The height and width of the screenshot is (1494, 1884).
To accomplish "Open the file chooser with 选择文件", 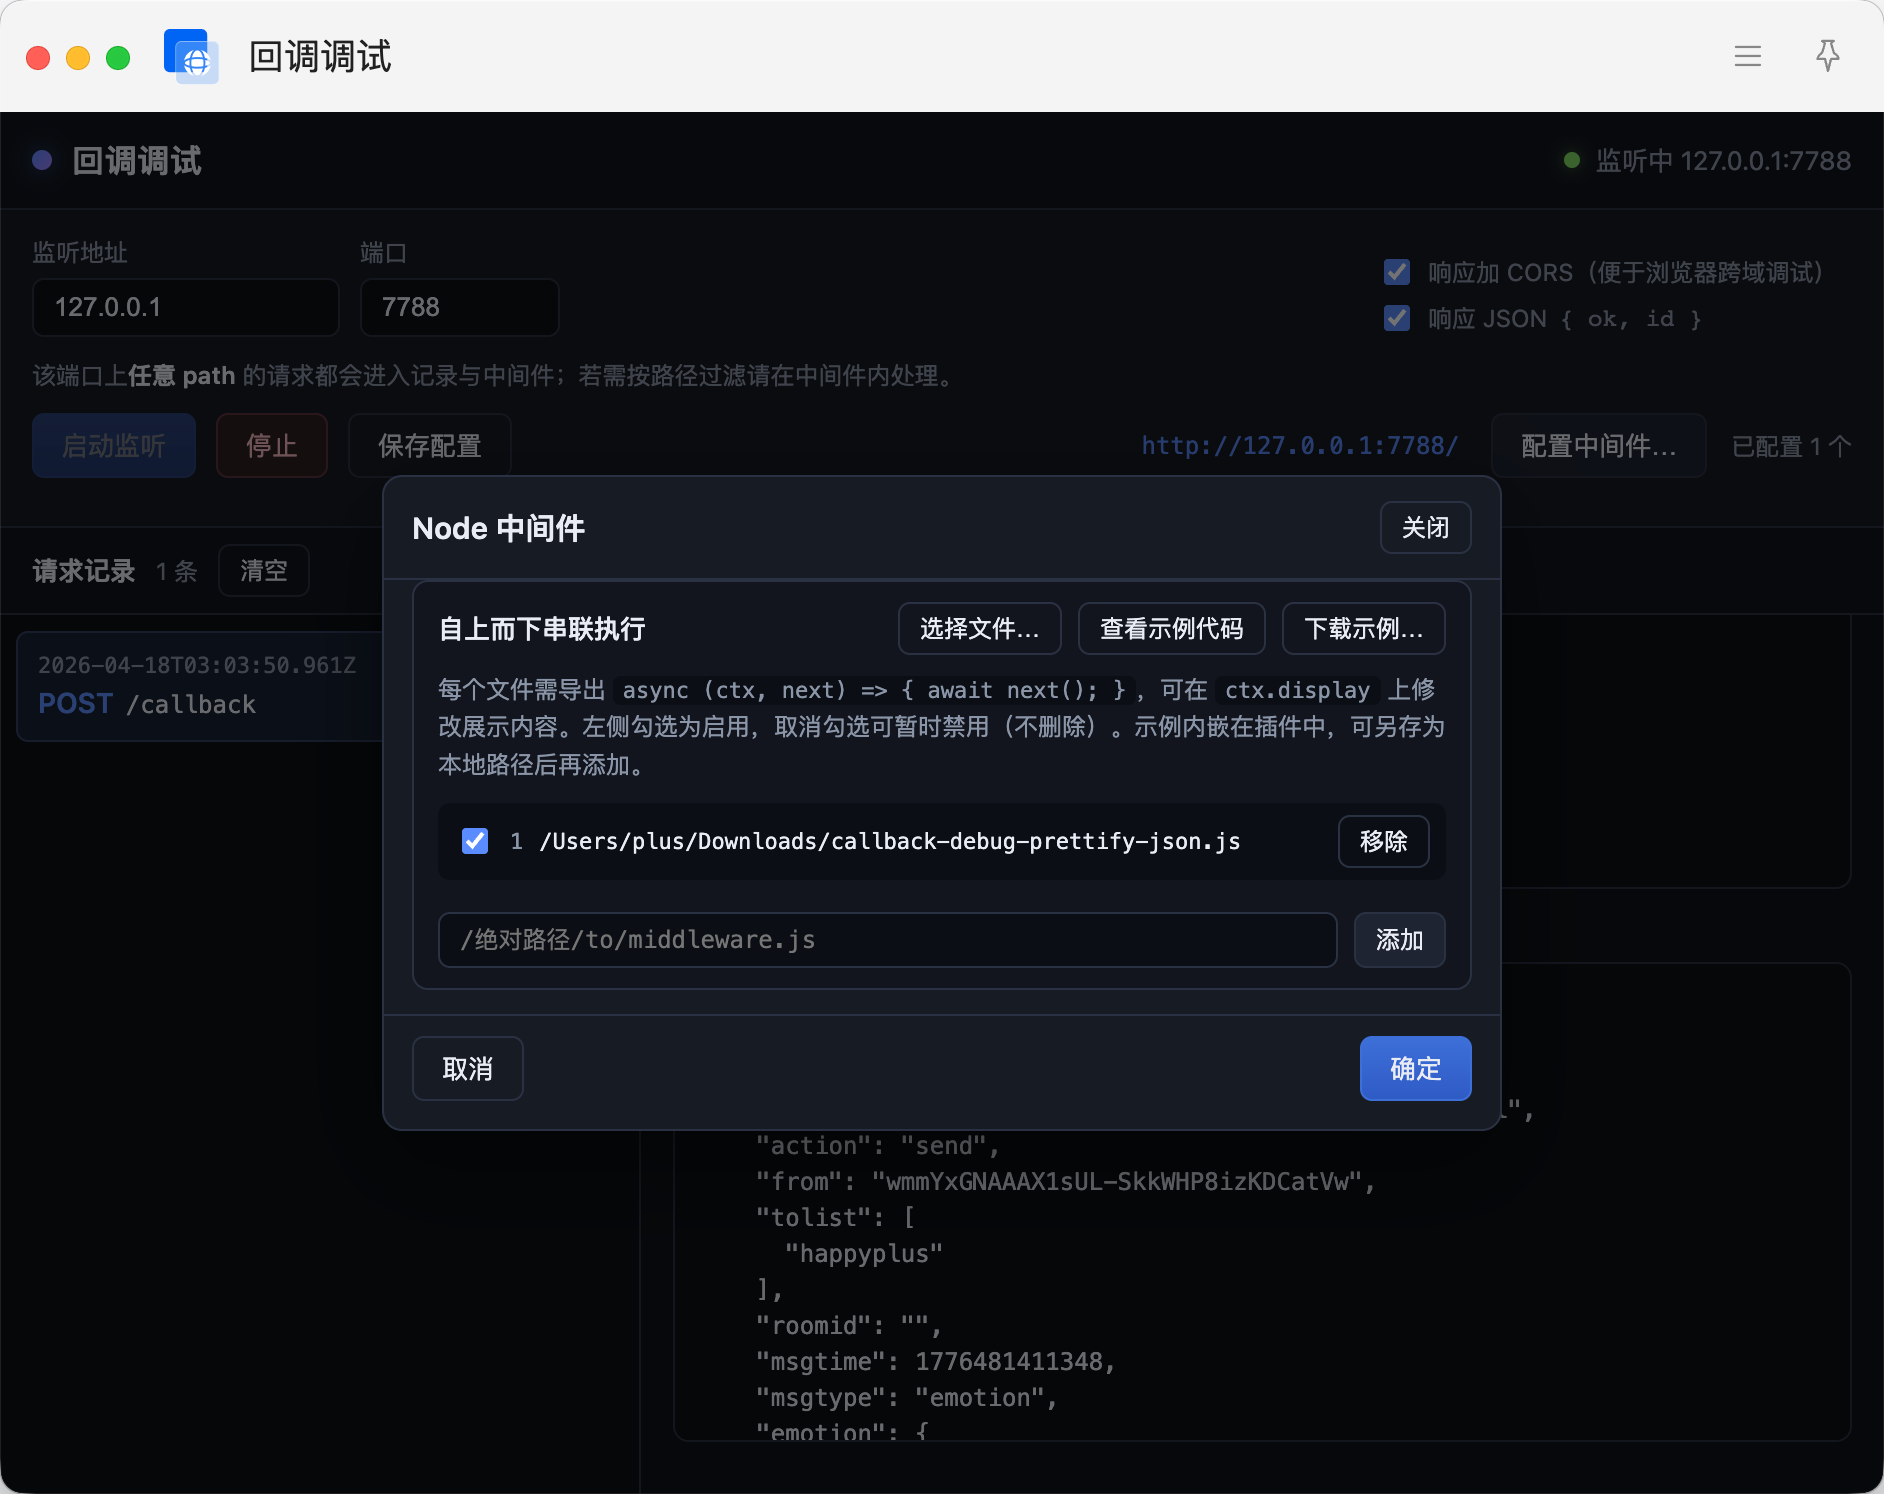I will 979,628.
